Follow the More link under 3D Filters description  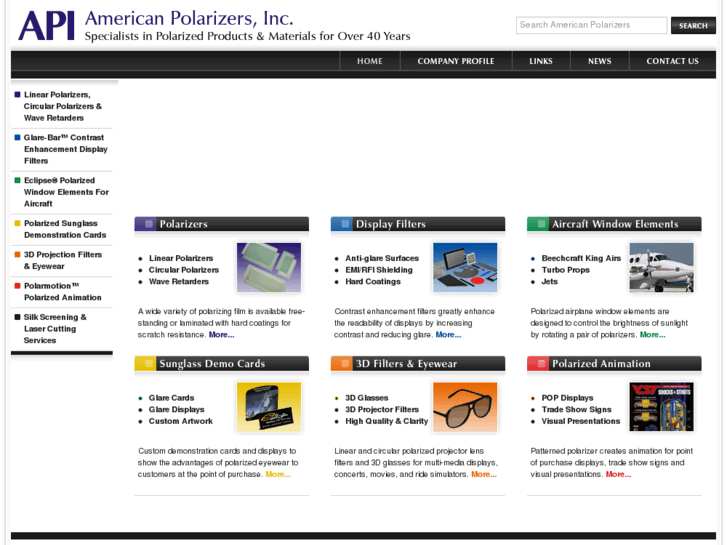tap(484, 474)
